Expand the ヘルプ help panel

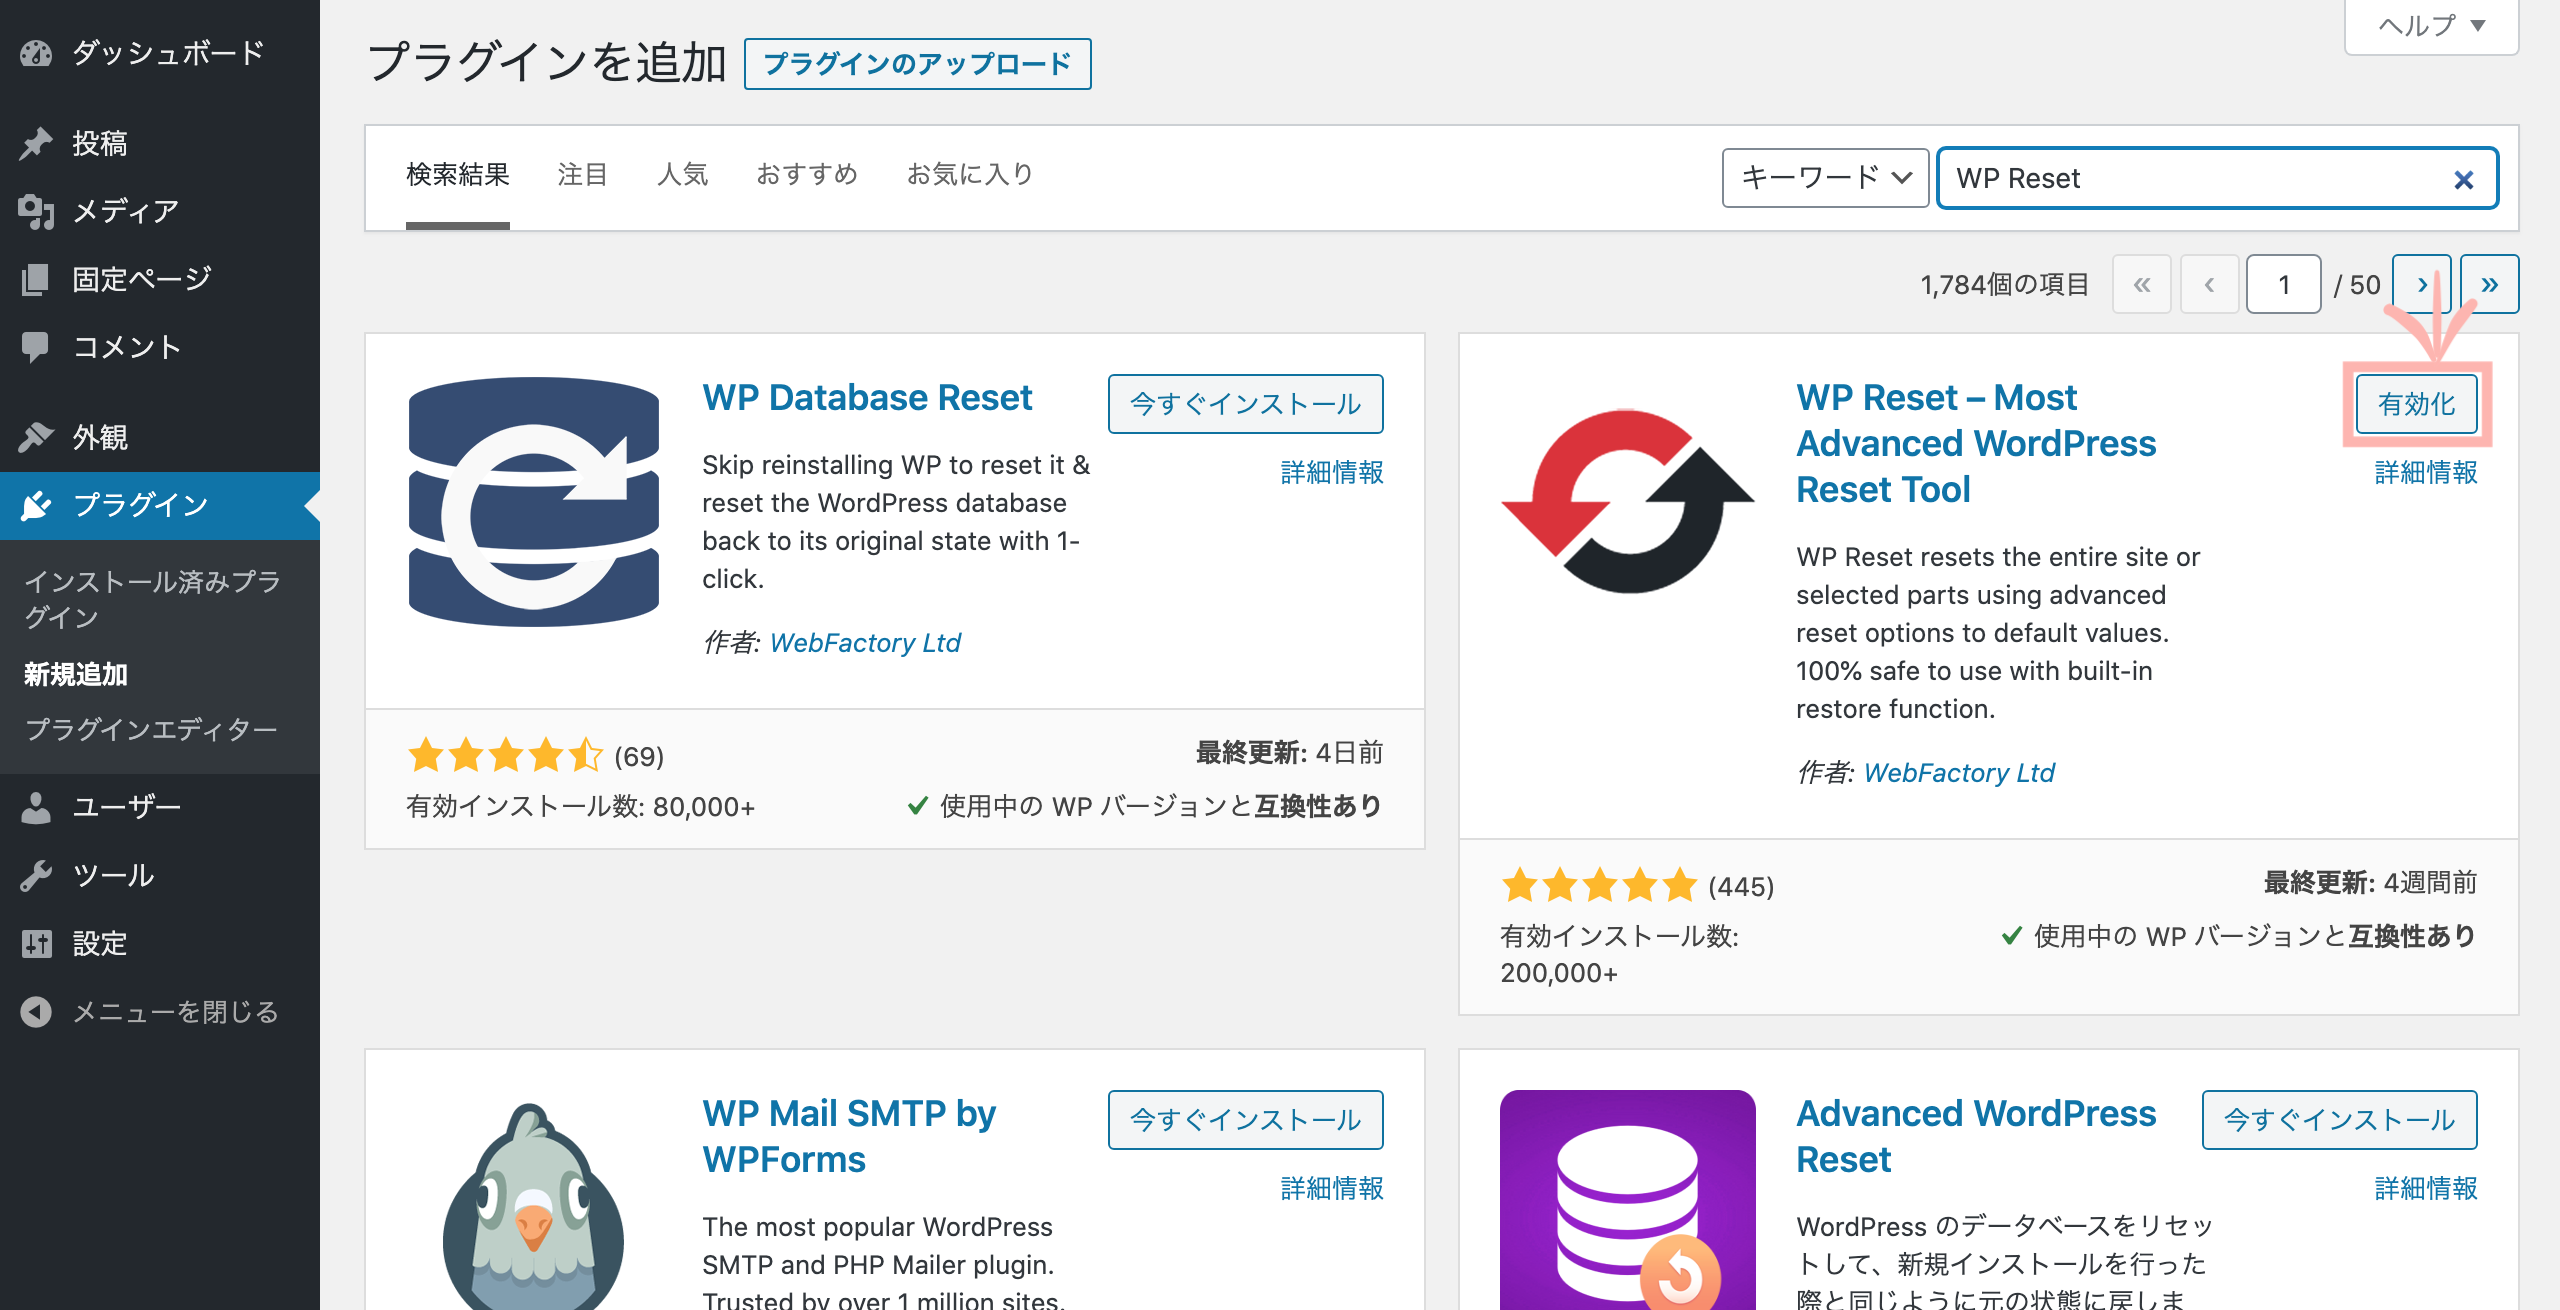2431,26
